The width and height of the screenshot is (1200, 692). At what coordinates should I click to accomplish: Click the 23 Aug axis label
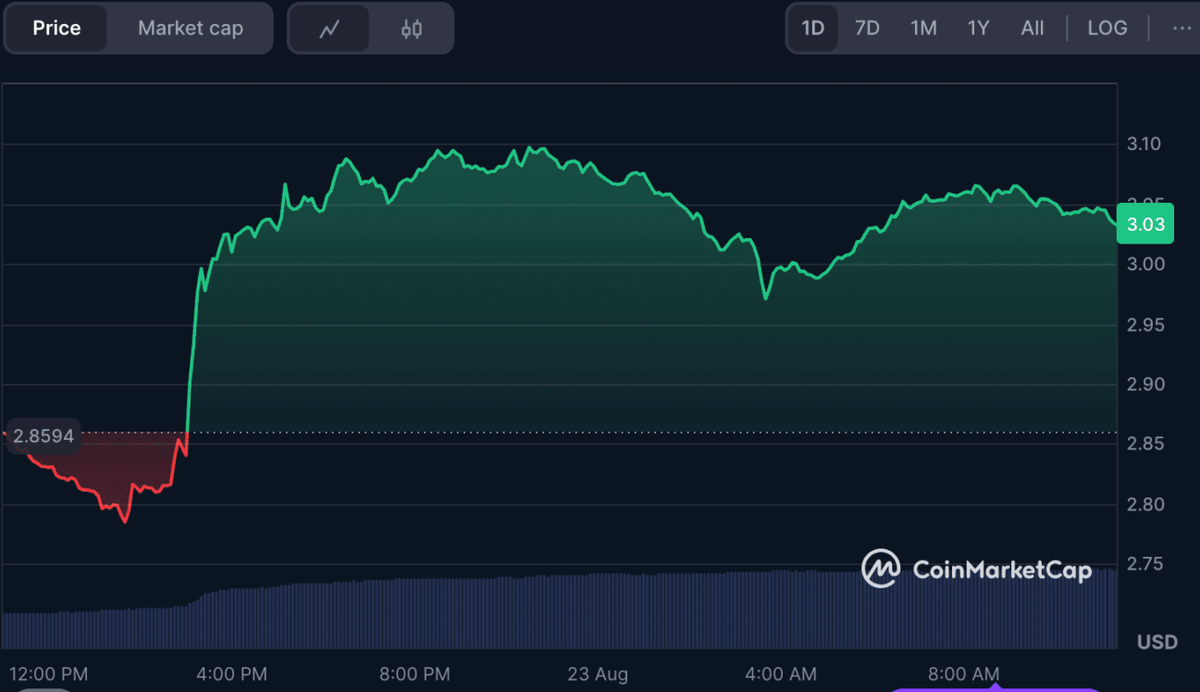click(597, 675)
